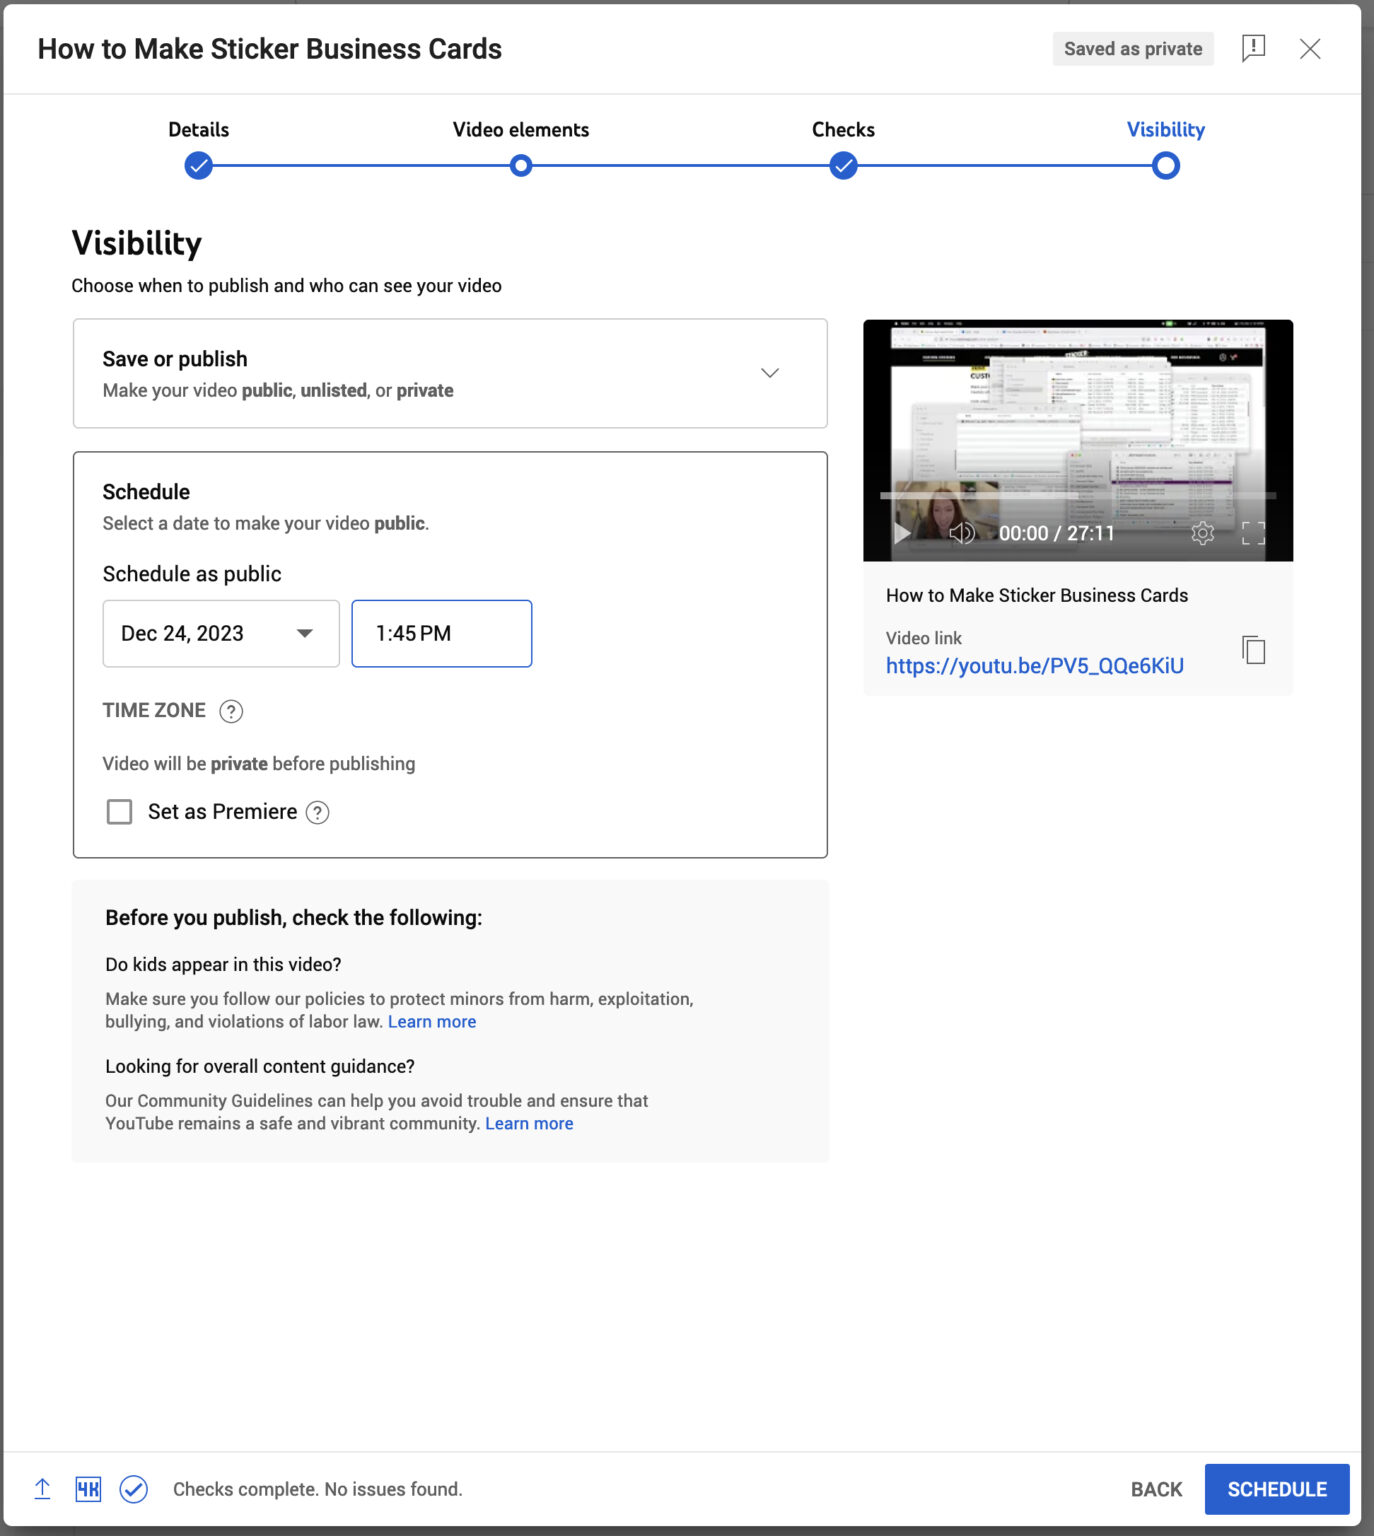Play the video preview
This screenshot has width=1374, height=1536.
(901, 533)
